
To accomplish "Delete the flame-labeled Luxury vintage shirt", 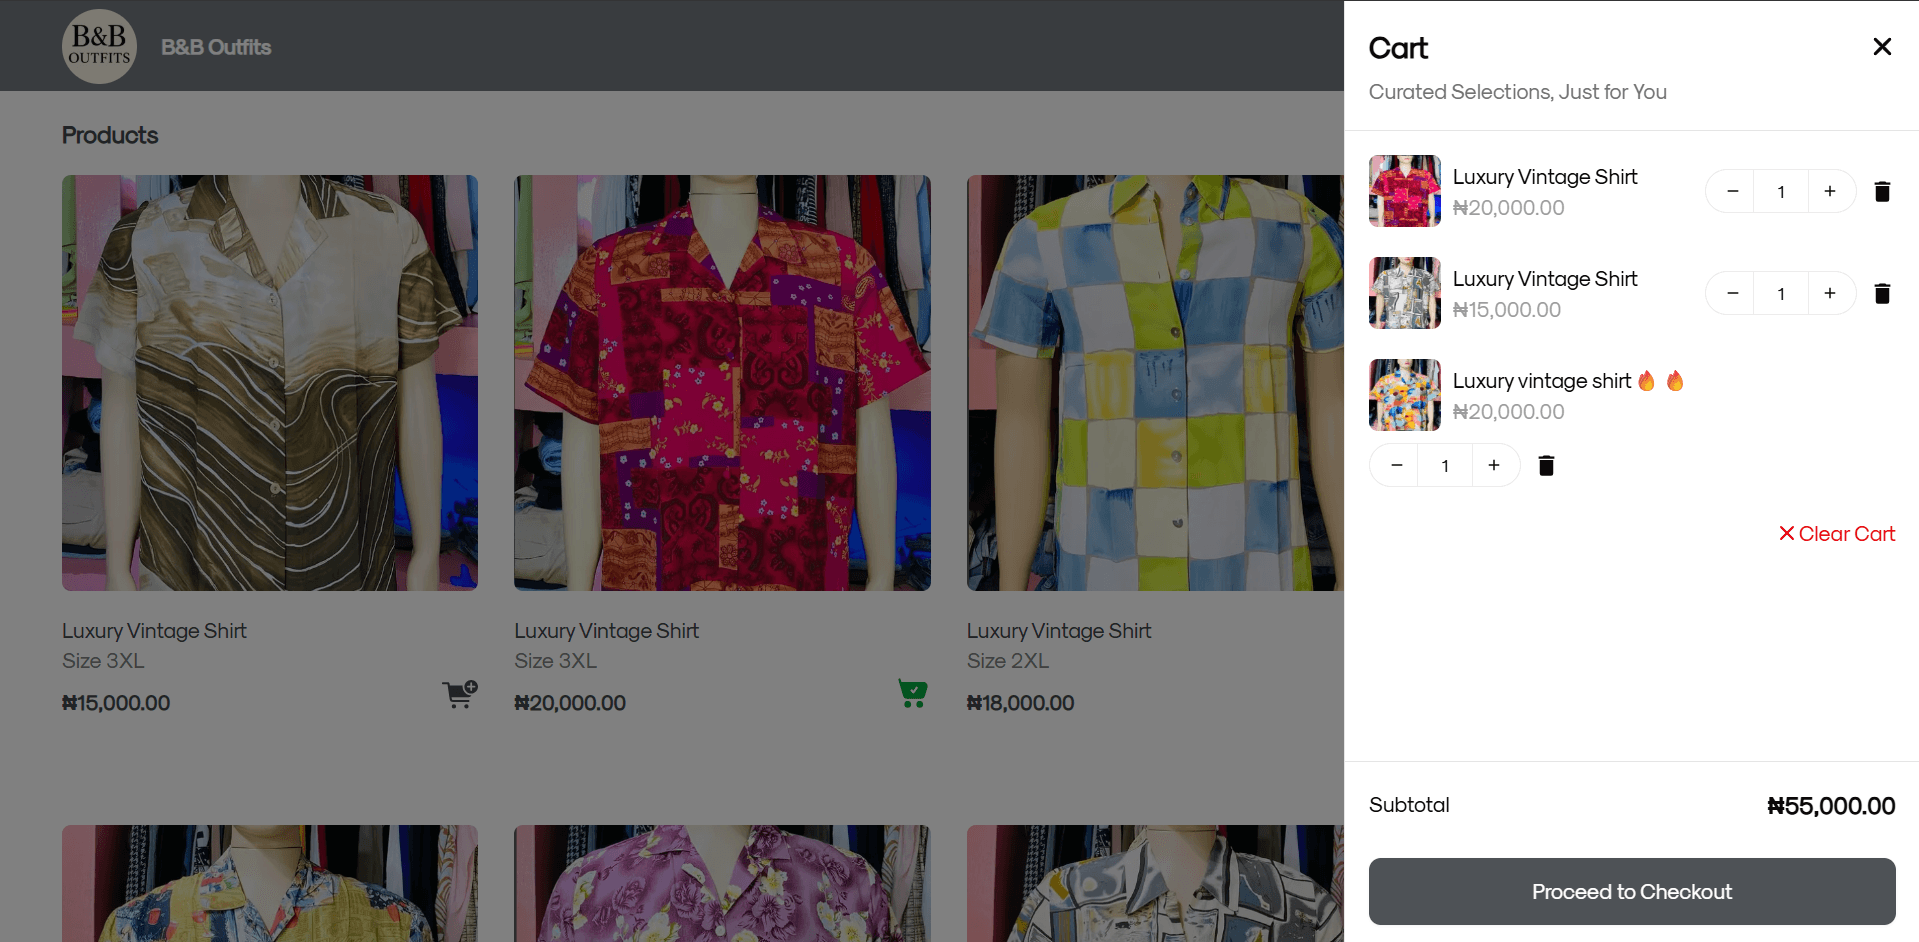I will click(1545, 466).
